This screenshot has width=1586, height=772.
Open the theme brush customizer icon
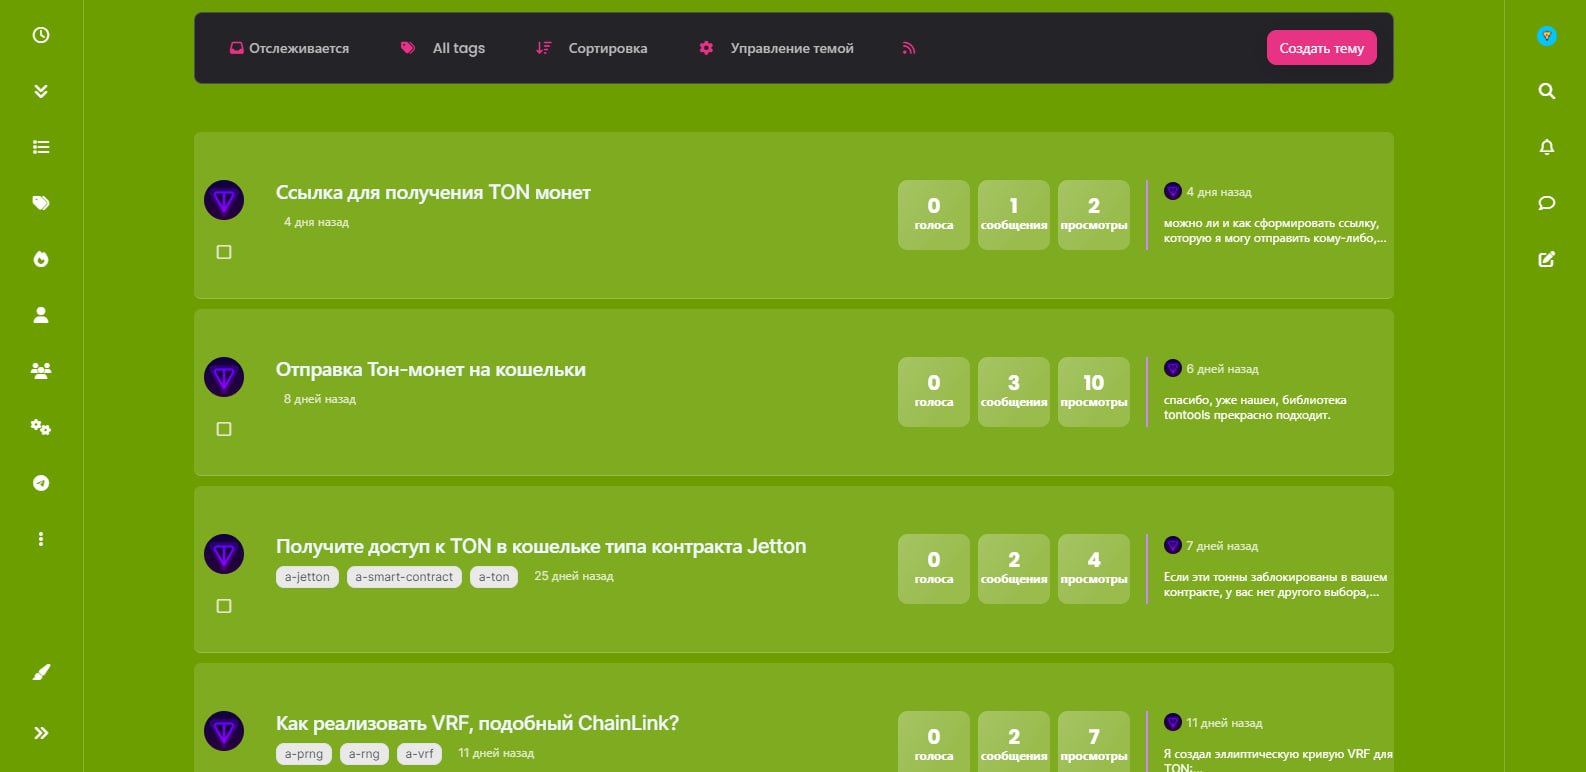(41, 672)
